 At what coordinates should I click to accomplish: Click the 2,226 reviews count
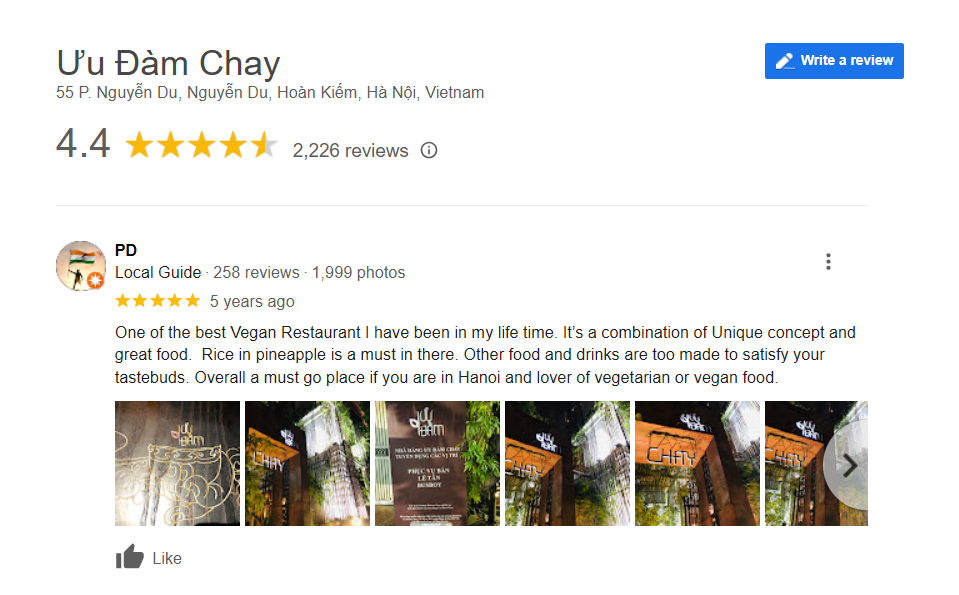point(350,150)
